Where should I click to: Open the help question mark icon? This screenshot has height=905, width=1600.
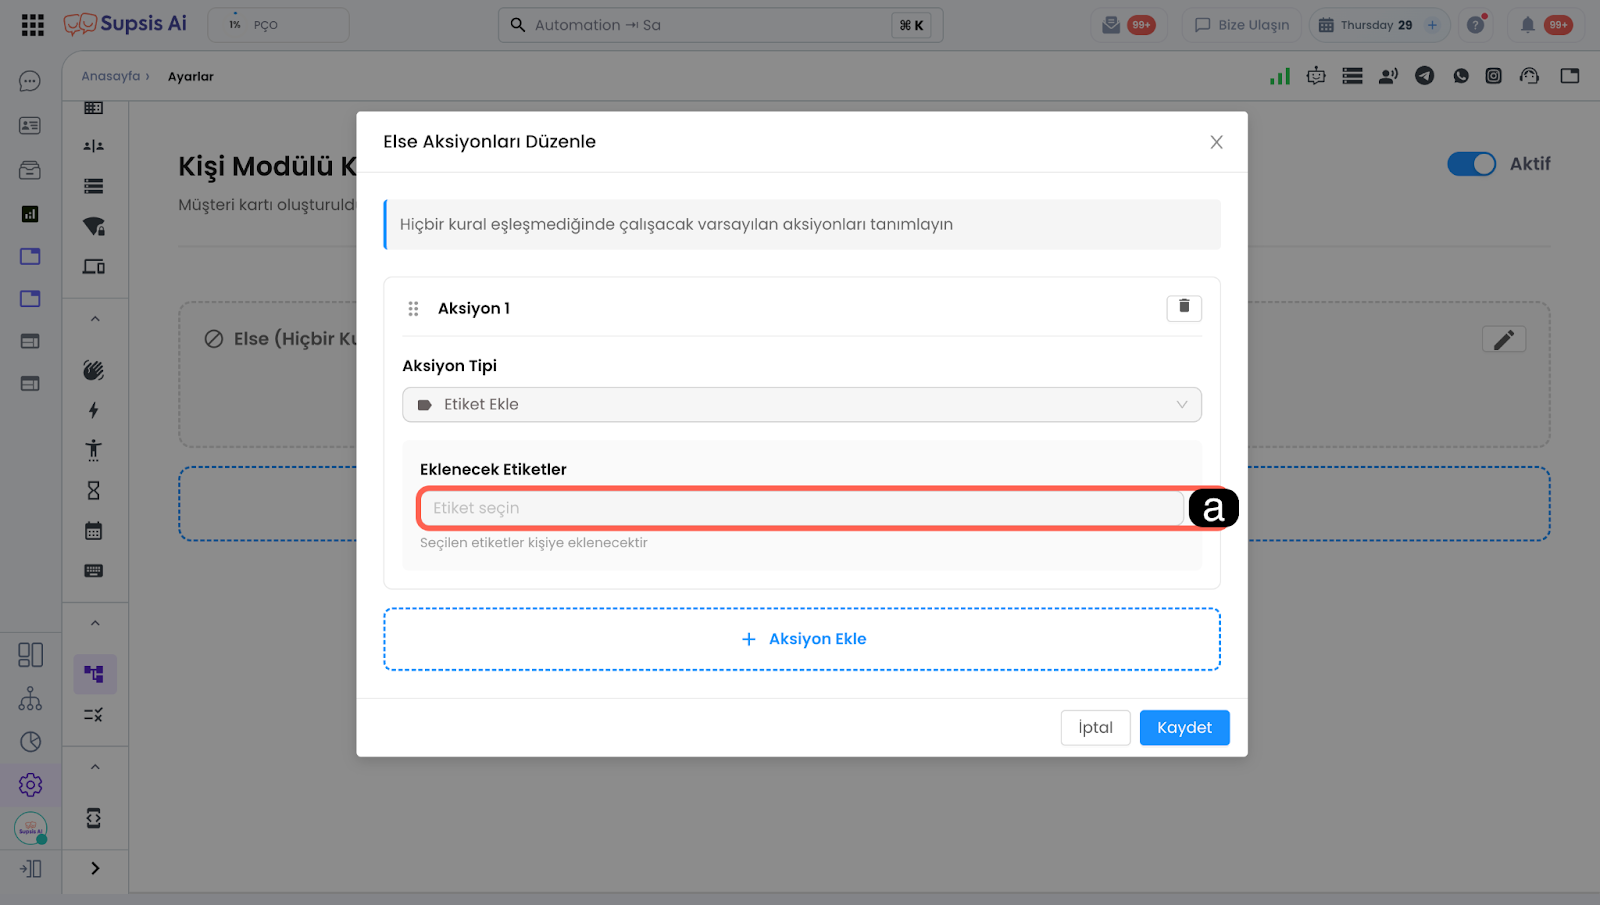[x=1475, y=25]
